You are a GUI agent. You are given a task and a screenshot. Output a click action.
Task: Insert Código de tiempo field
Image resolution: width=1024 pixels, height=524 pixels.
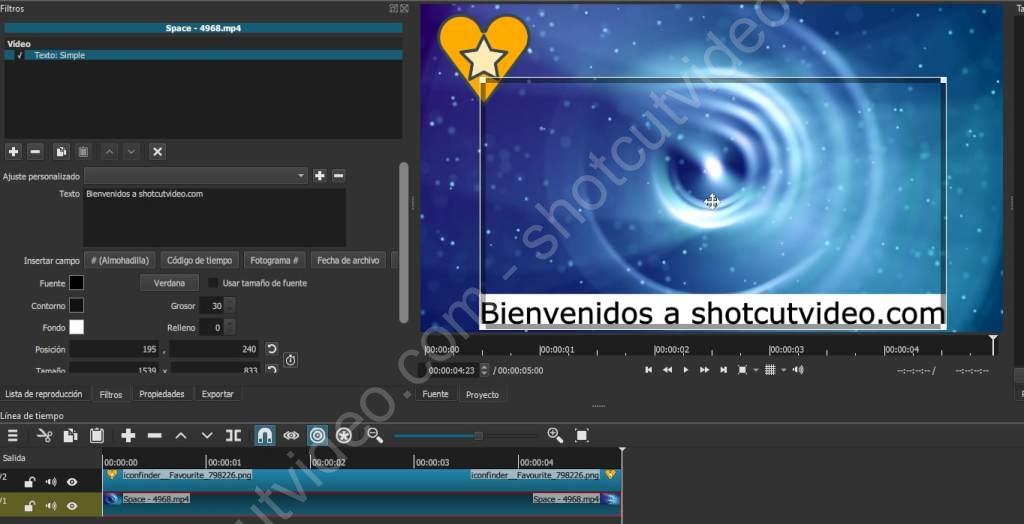(x=200, y=260)
